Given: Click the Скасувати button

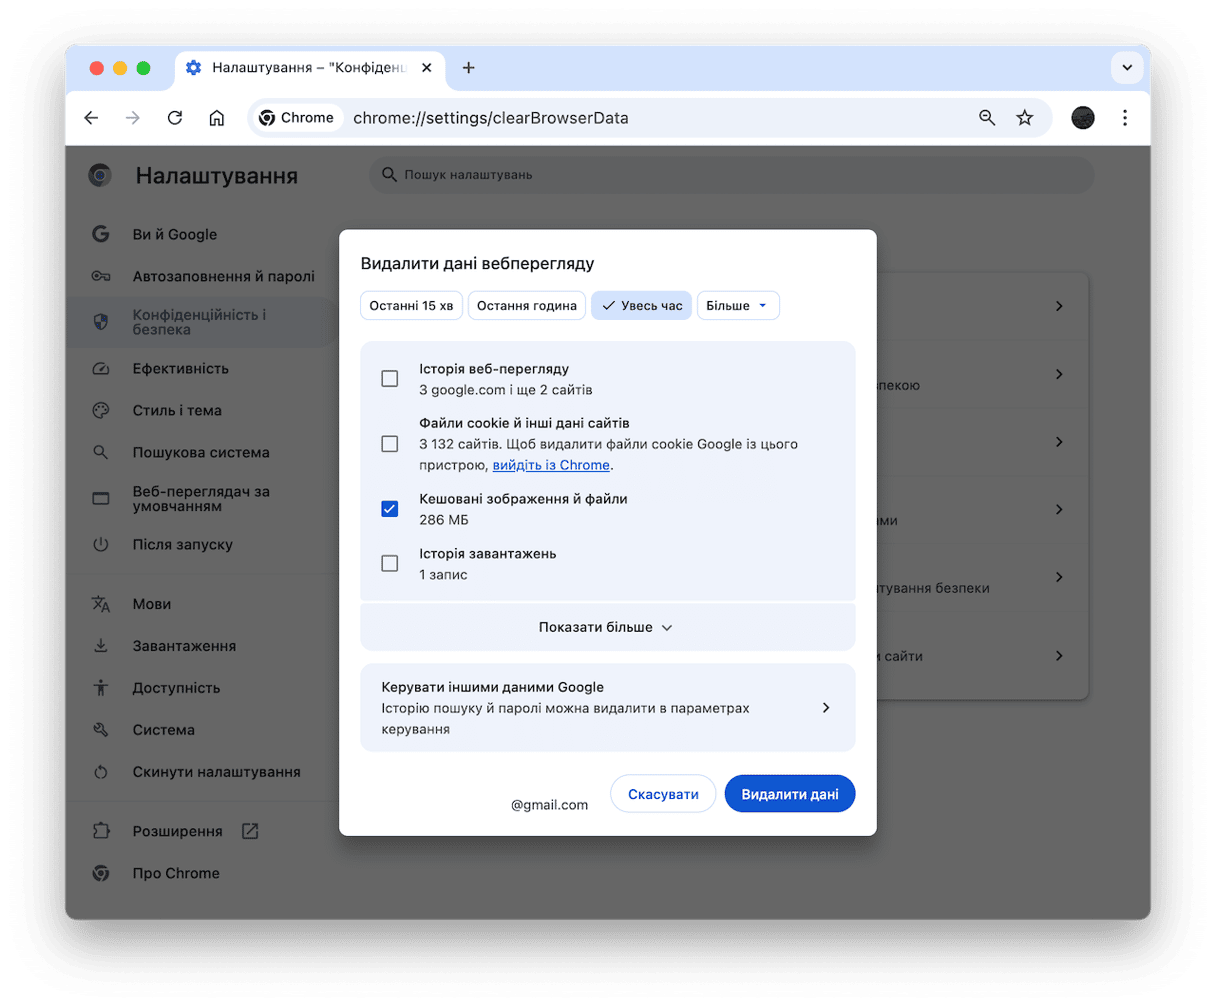Looking at the screenshot, I should point(663,794).
